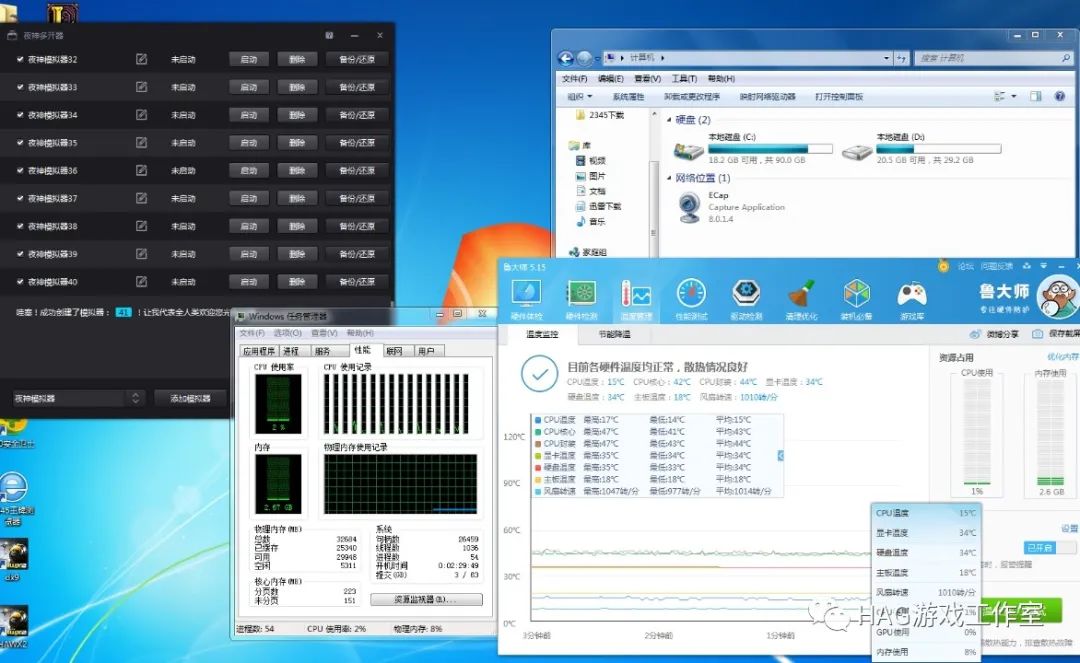The width and height of the screenshot is (1080, 663).
Task: Select the ECap webcam icon
Action: (689, 207)
